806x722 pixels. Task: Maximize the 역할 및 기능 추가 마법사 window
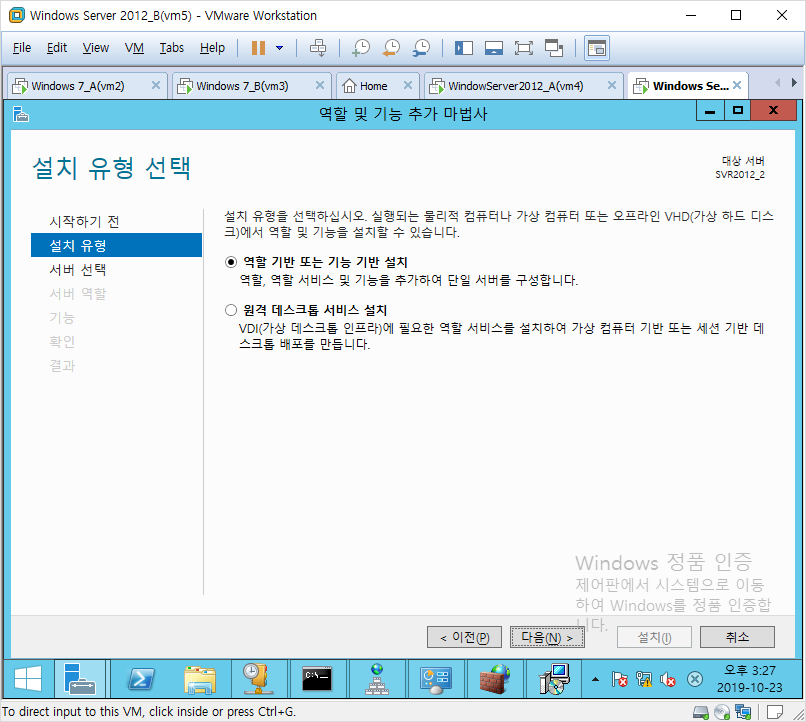(x=738, y=111)
